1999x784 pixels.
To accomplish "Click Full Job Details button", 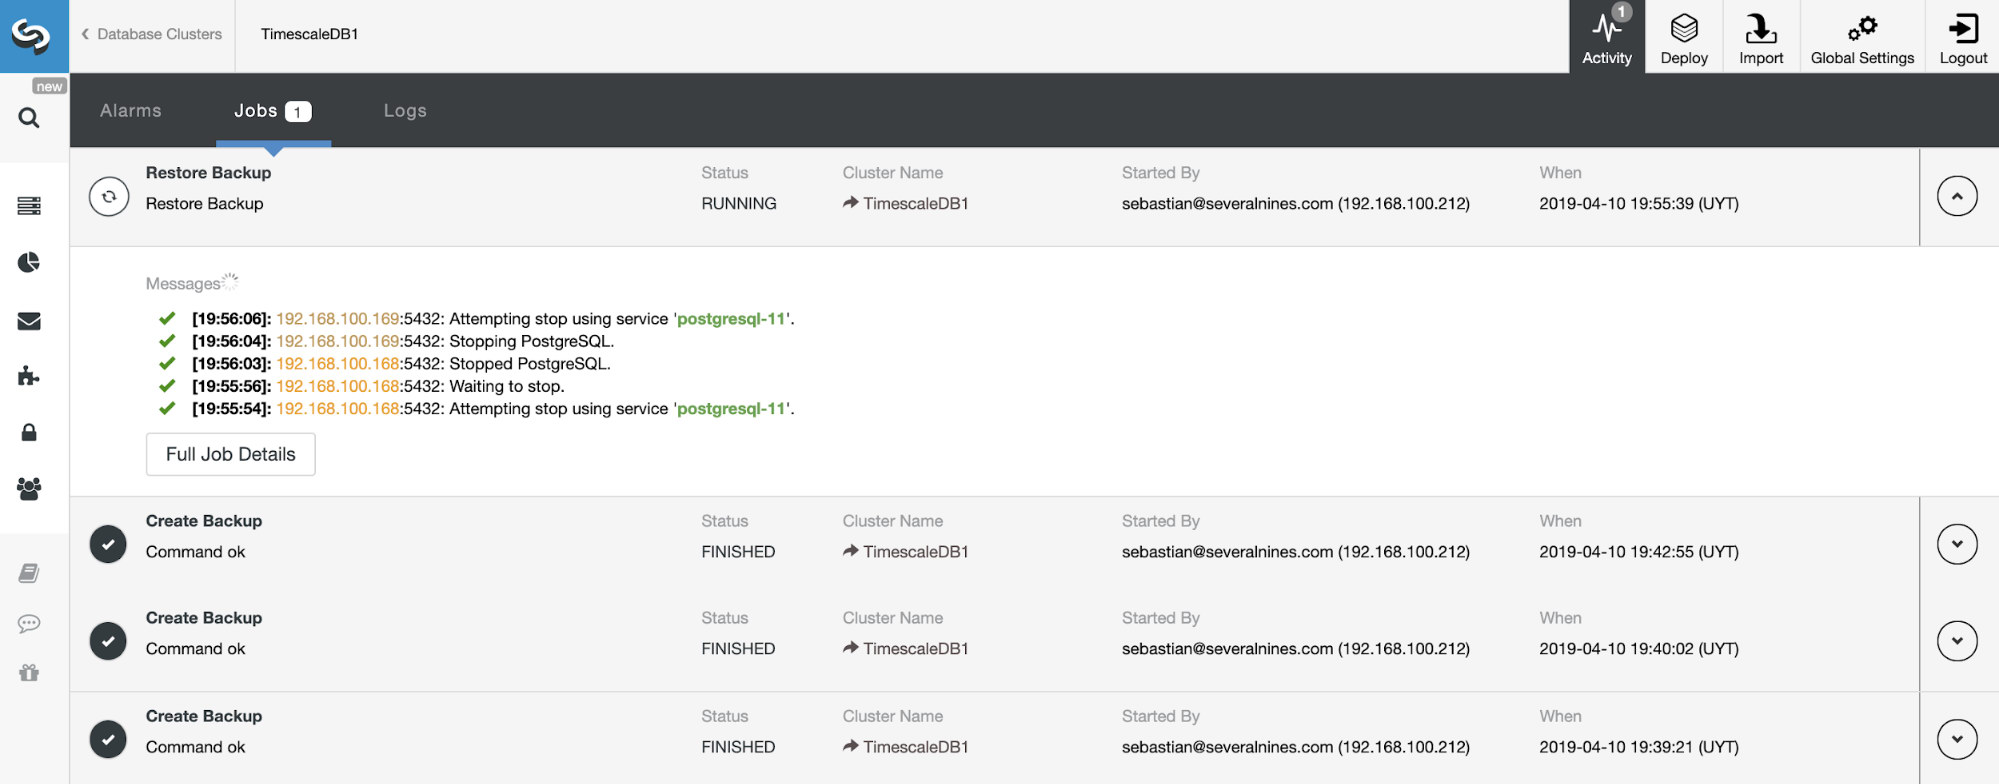I will [231, 454].
